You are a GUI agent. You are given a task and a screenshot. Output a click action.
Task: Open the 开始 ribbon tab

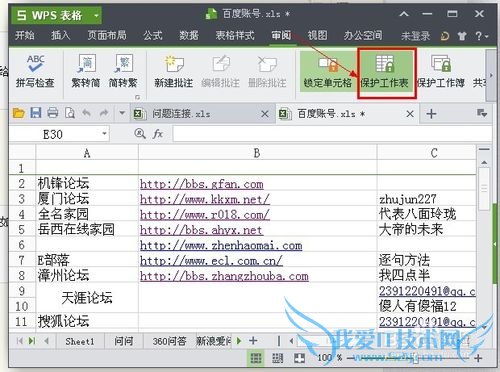pos(25,35)
